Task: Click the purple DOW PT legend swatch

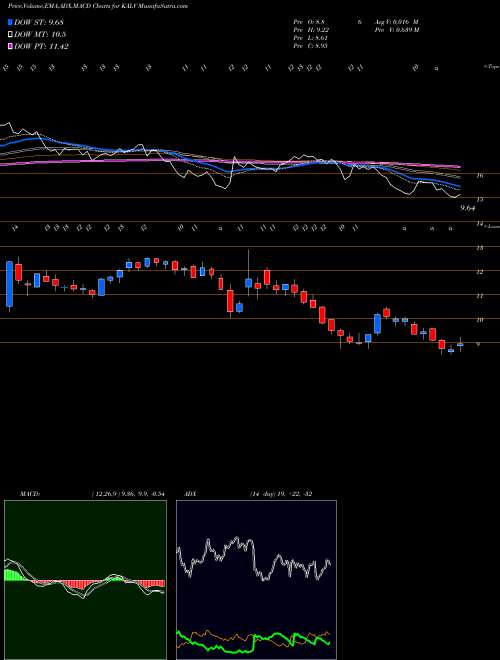Action: click(11, 46)
